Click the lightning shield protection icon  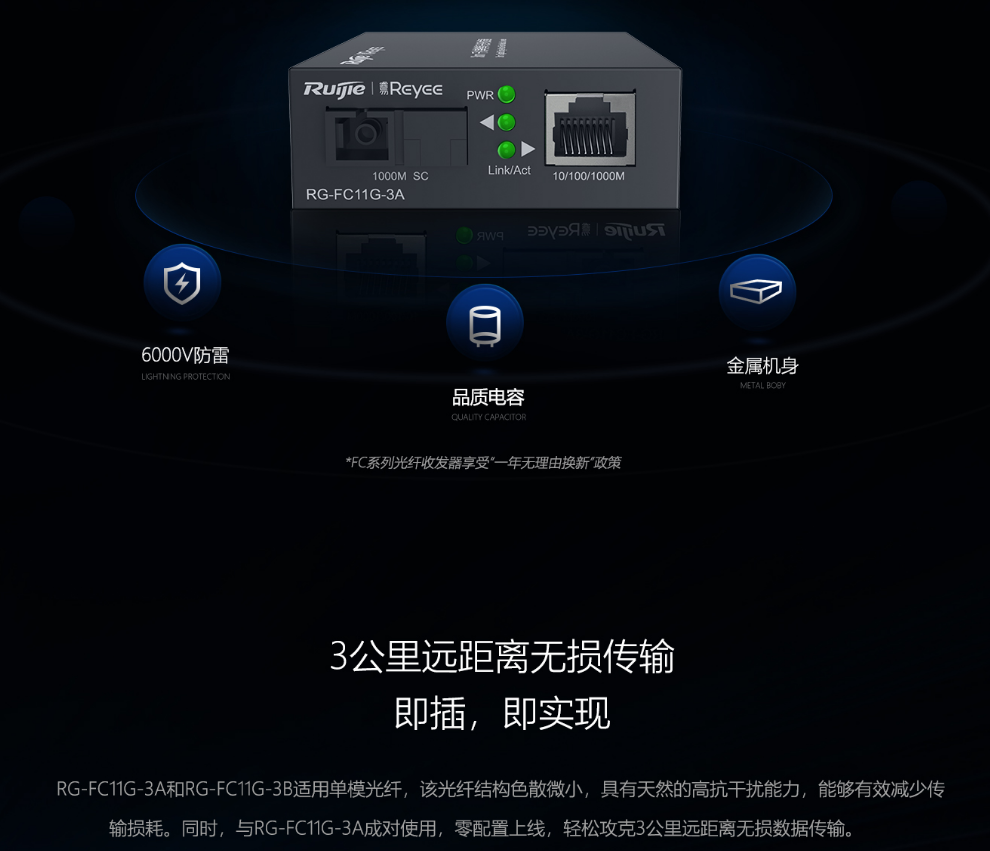coord(182,282)
